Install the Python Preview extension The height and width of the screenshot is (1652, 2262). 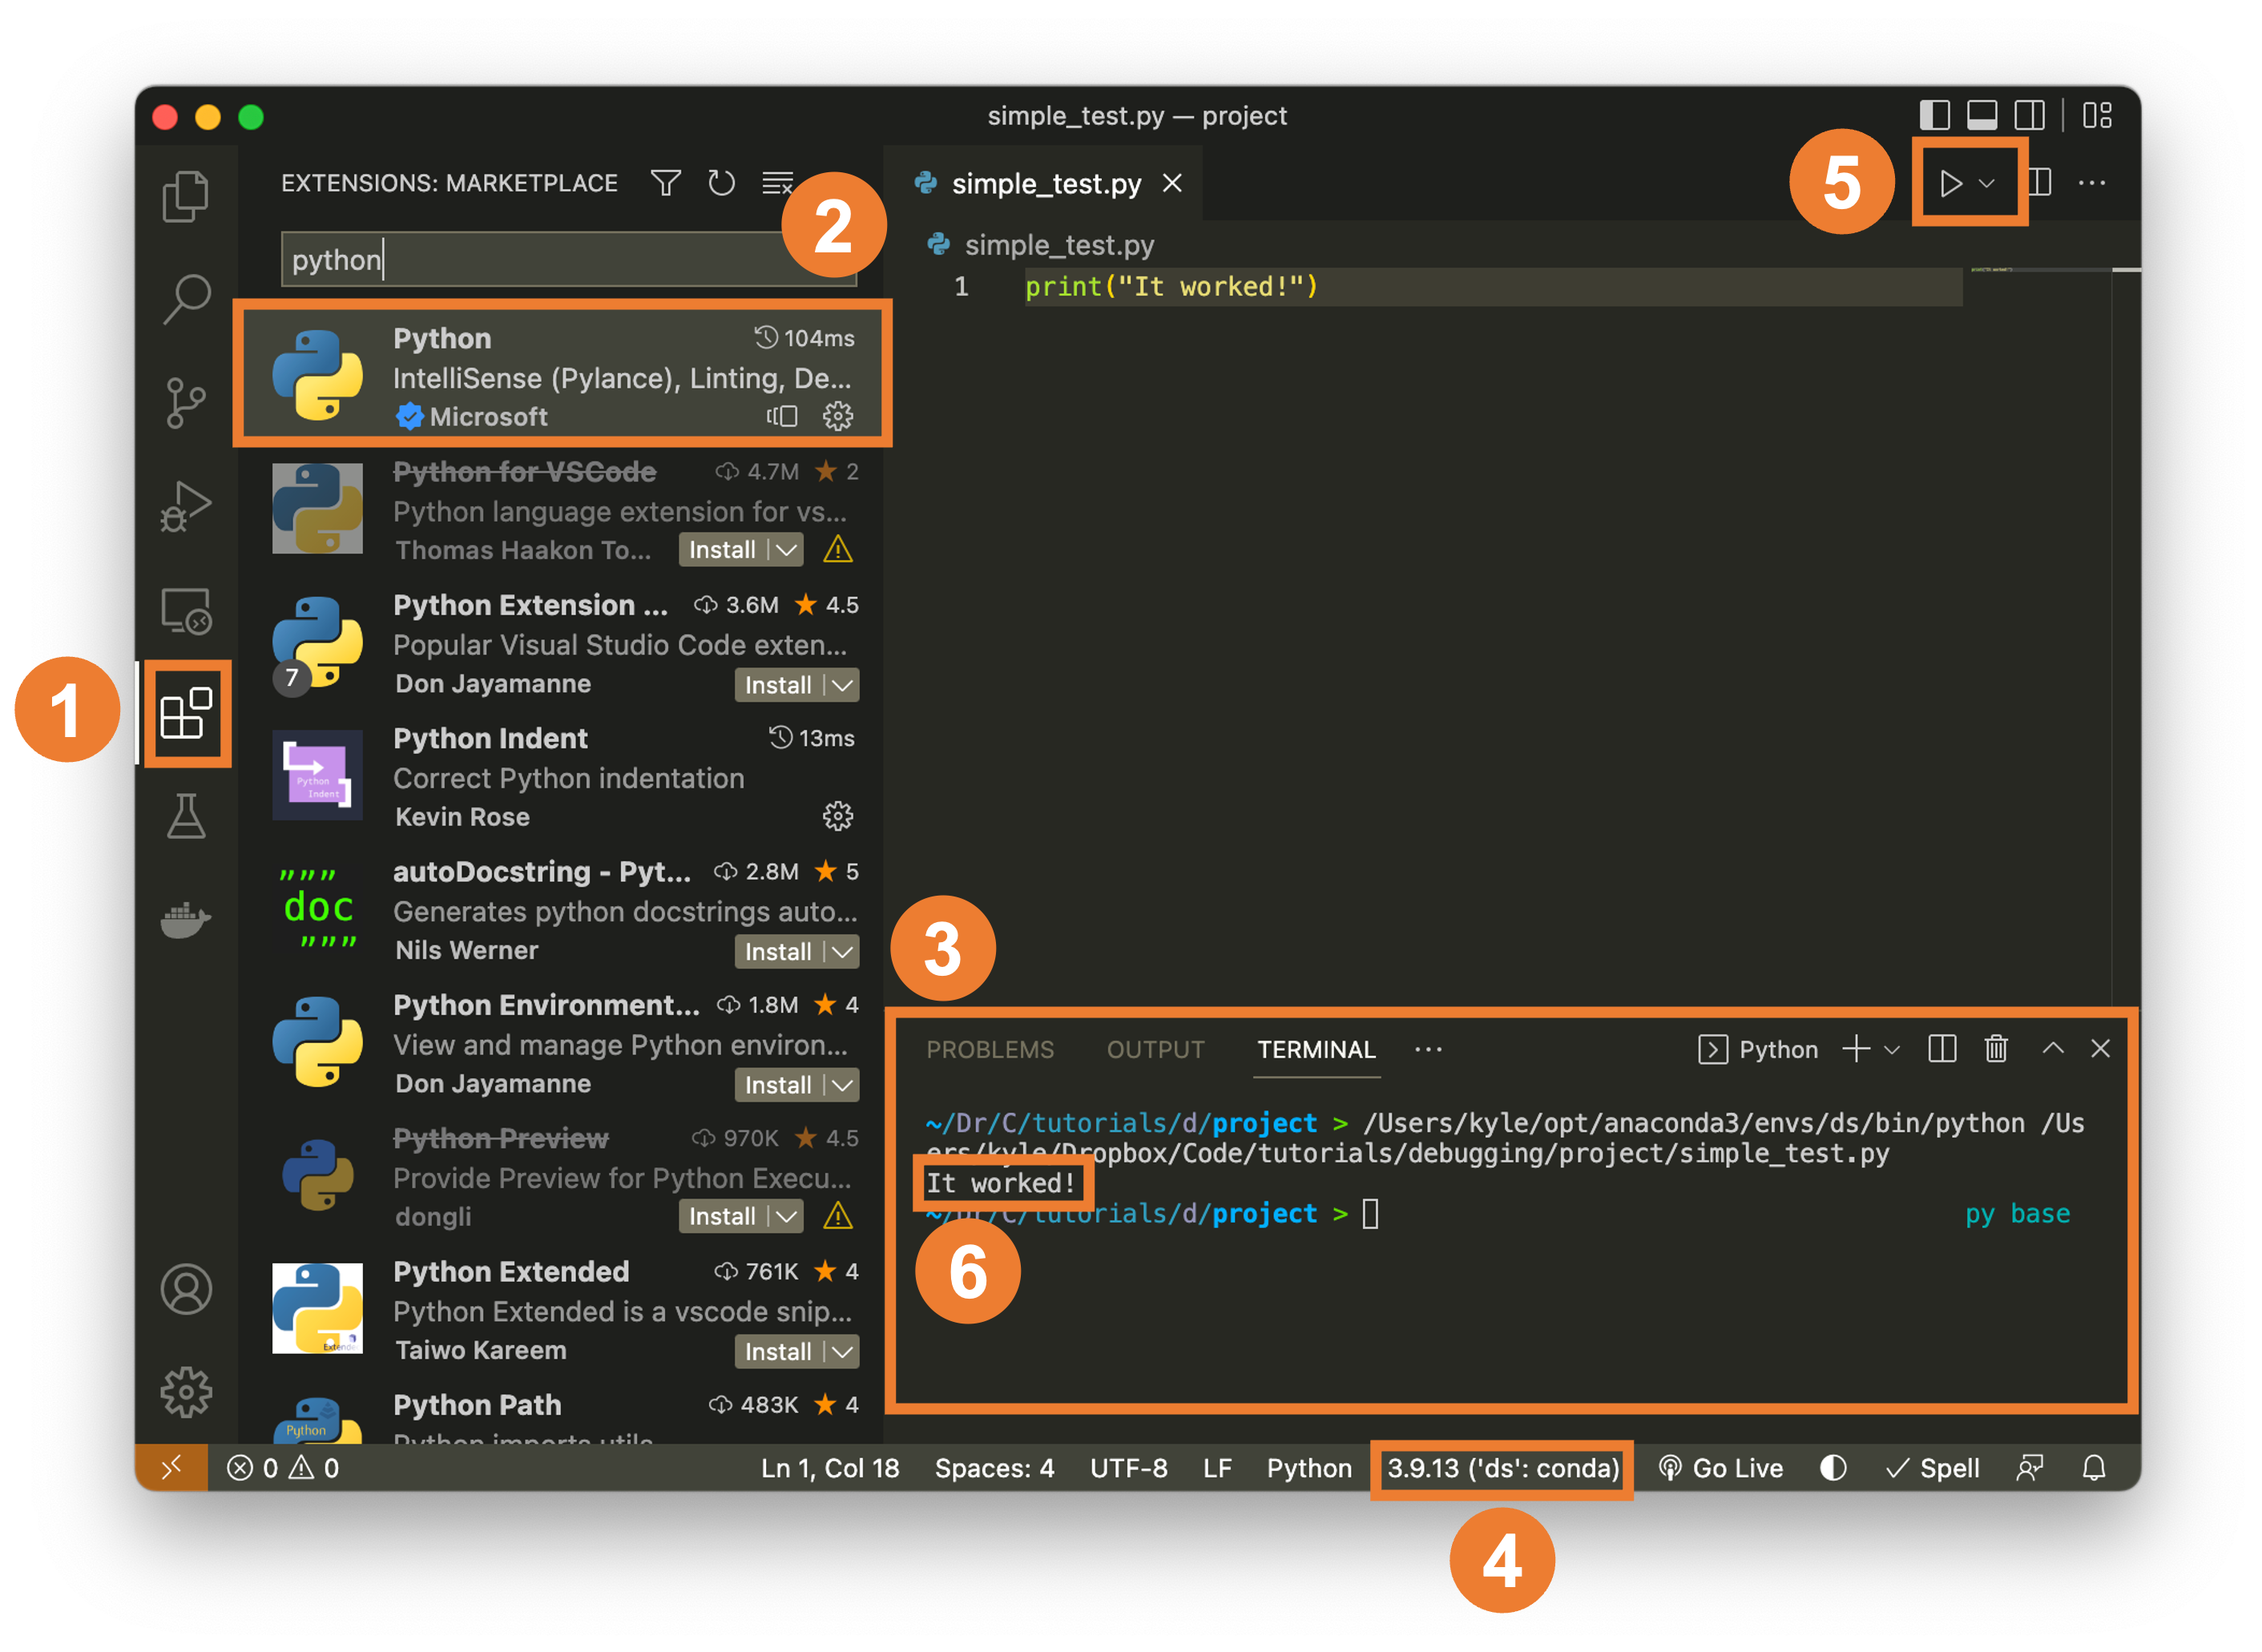click(x=722, y=1216)
